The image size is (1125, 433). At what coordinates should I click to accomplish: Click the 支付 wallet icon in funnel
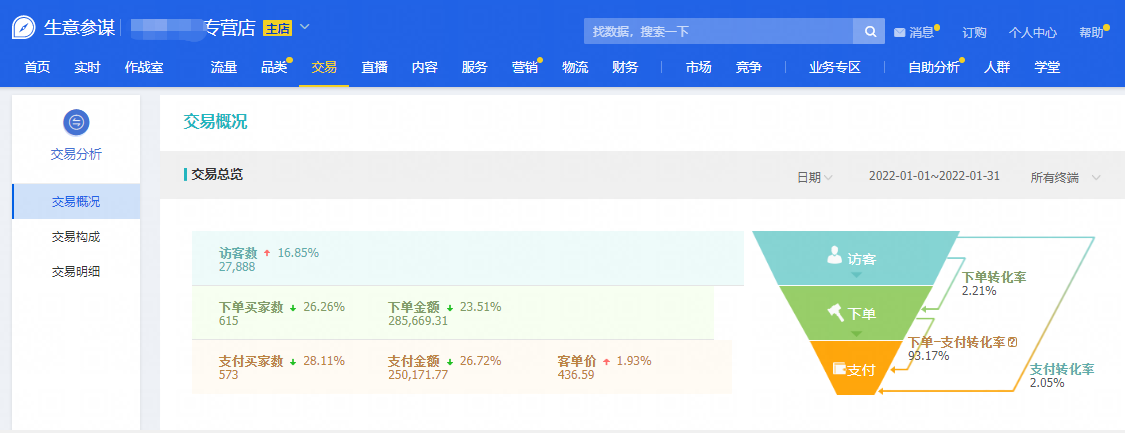839,368
